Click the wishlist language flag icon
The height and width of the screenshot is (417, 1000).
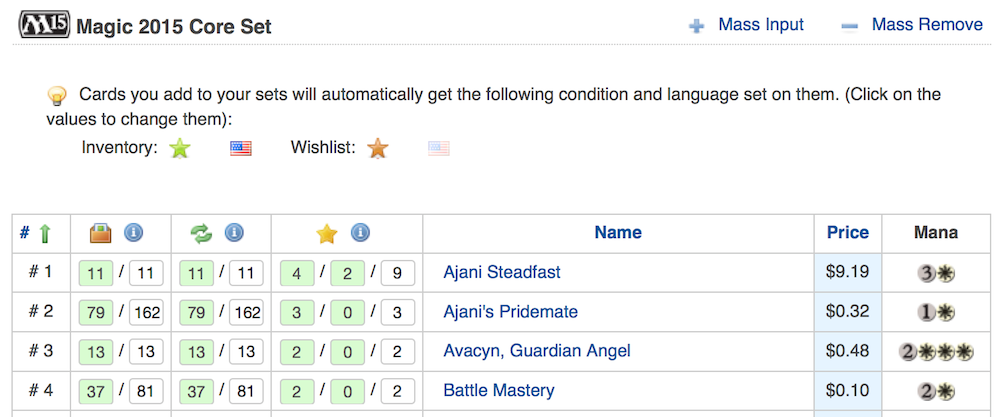coord(439,149)
